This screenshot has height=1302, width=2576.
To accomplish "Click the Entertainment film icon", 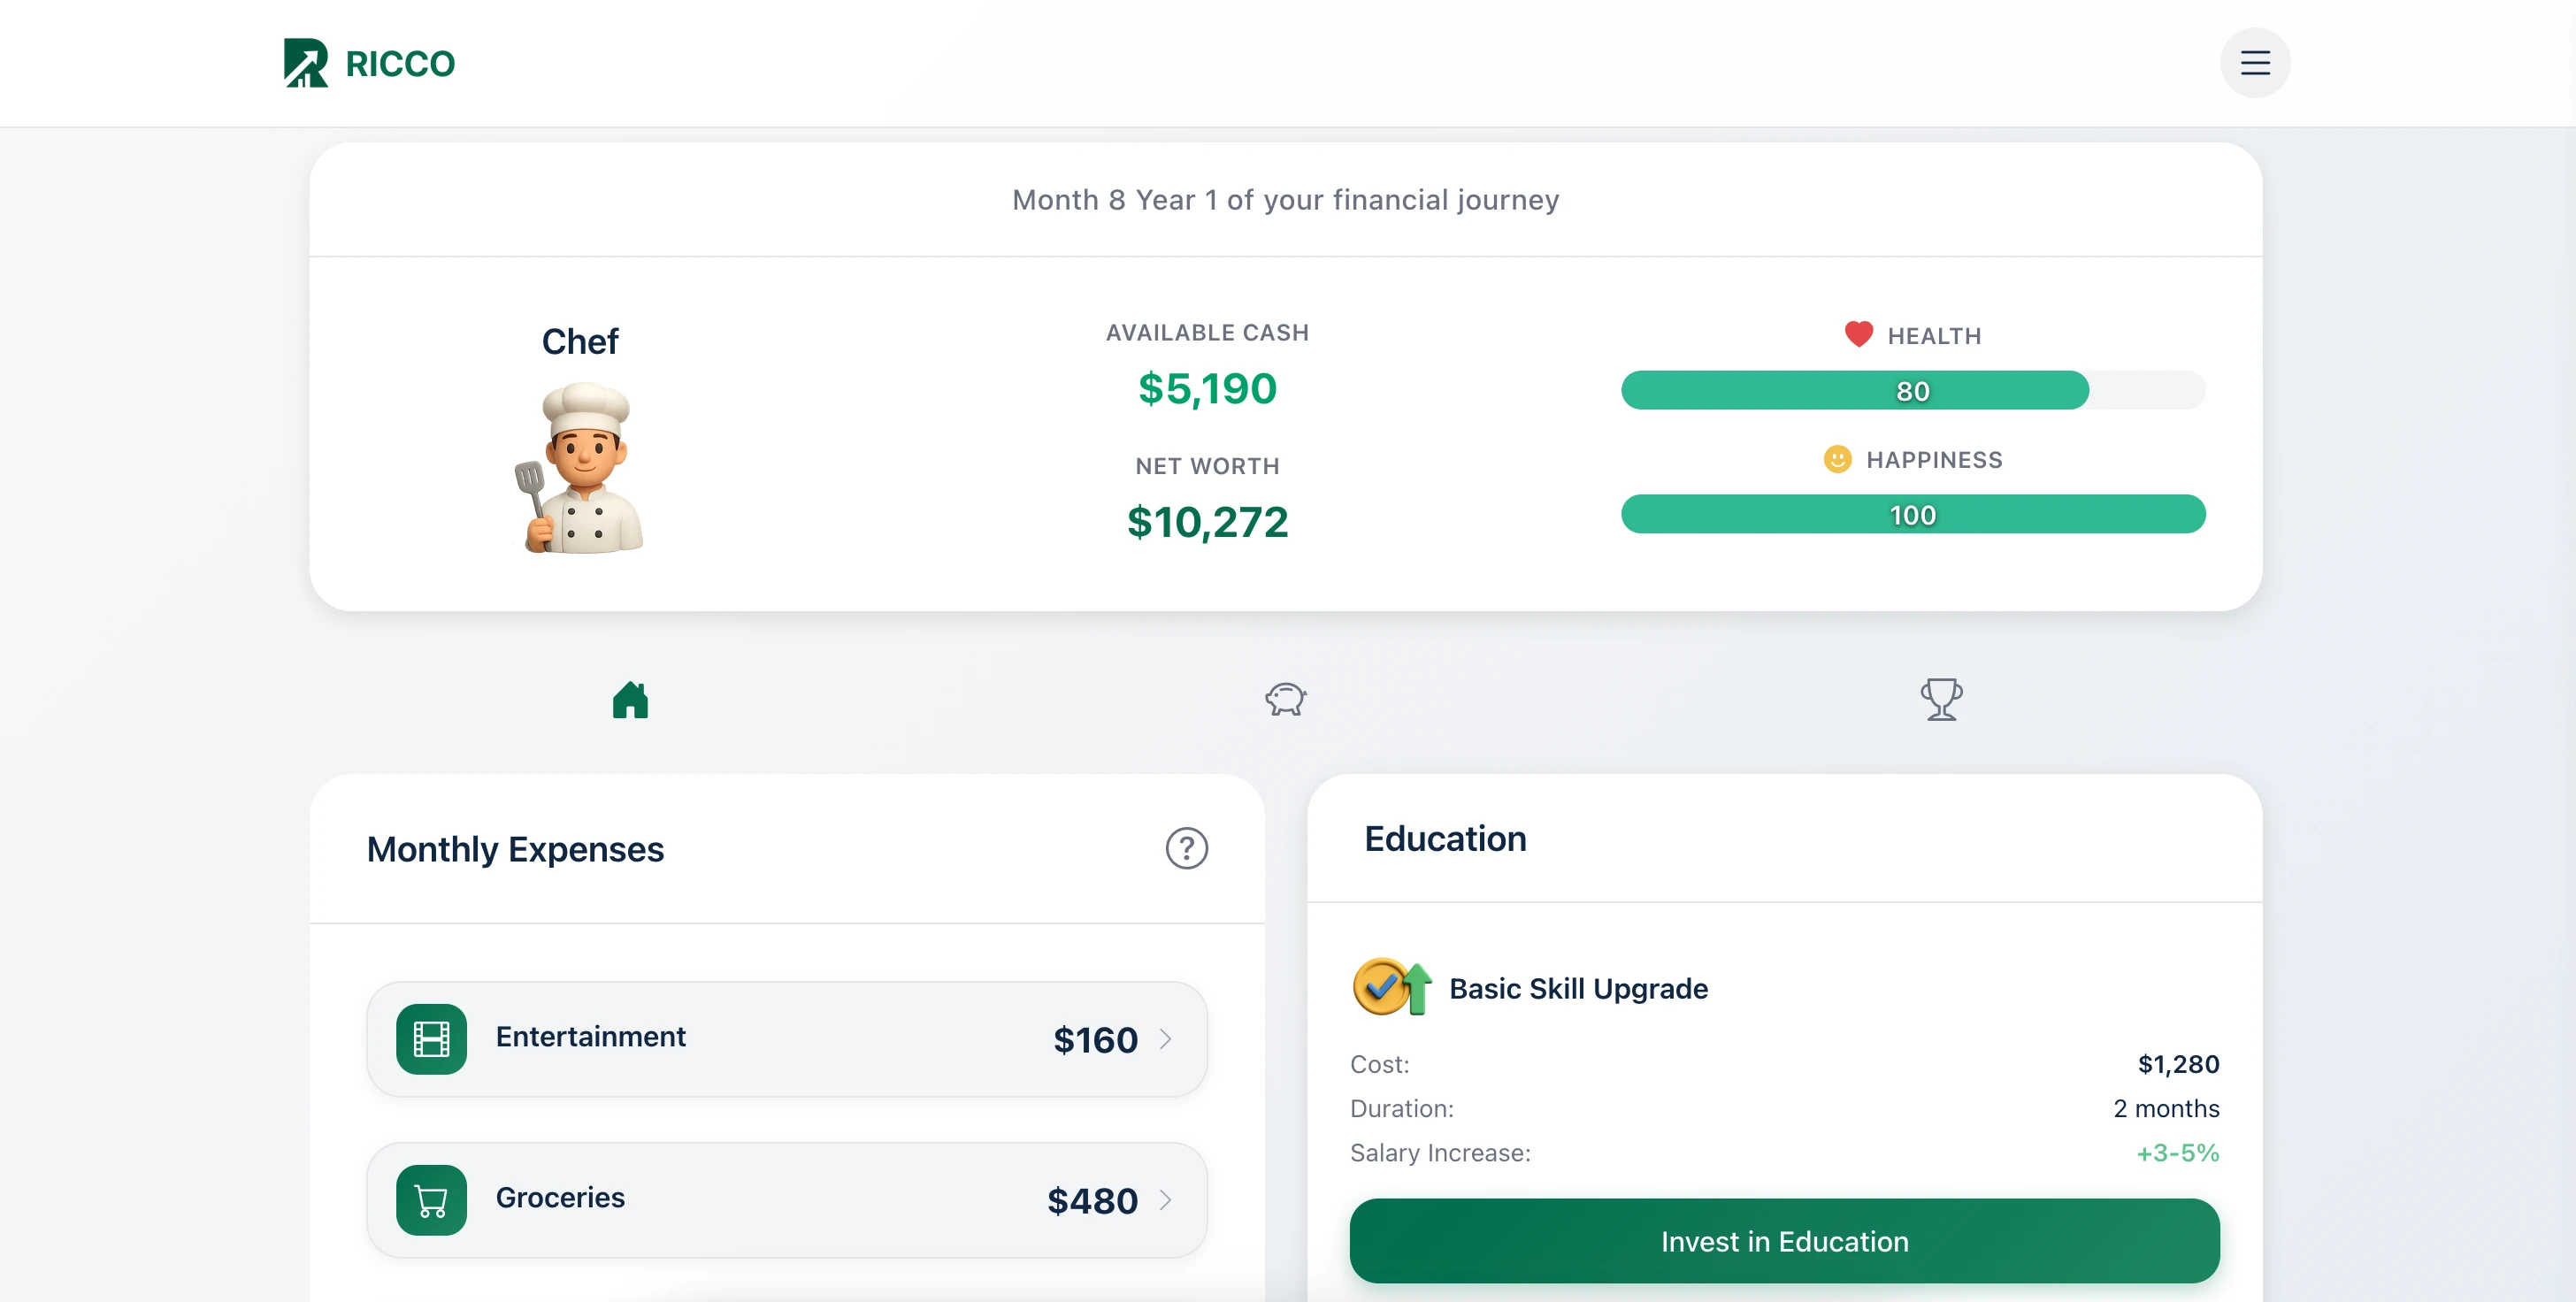I will tap(431, 1039).
